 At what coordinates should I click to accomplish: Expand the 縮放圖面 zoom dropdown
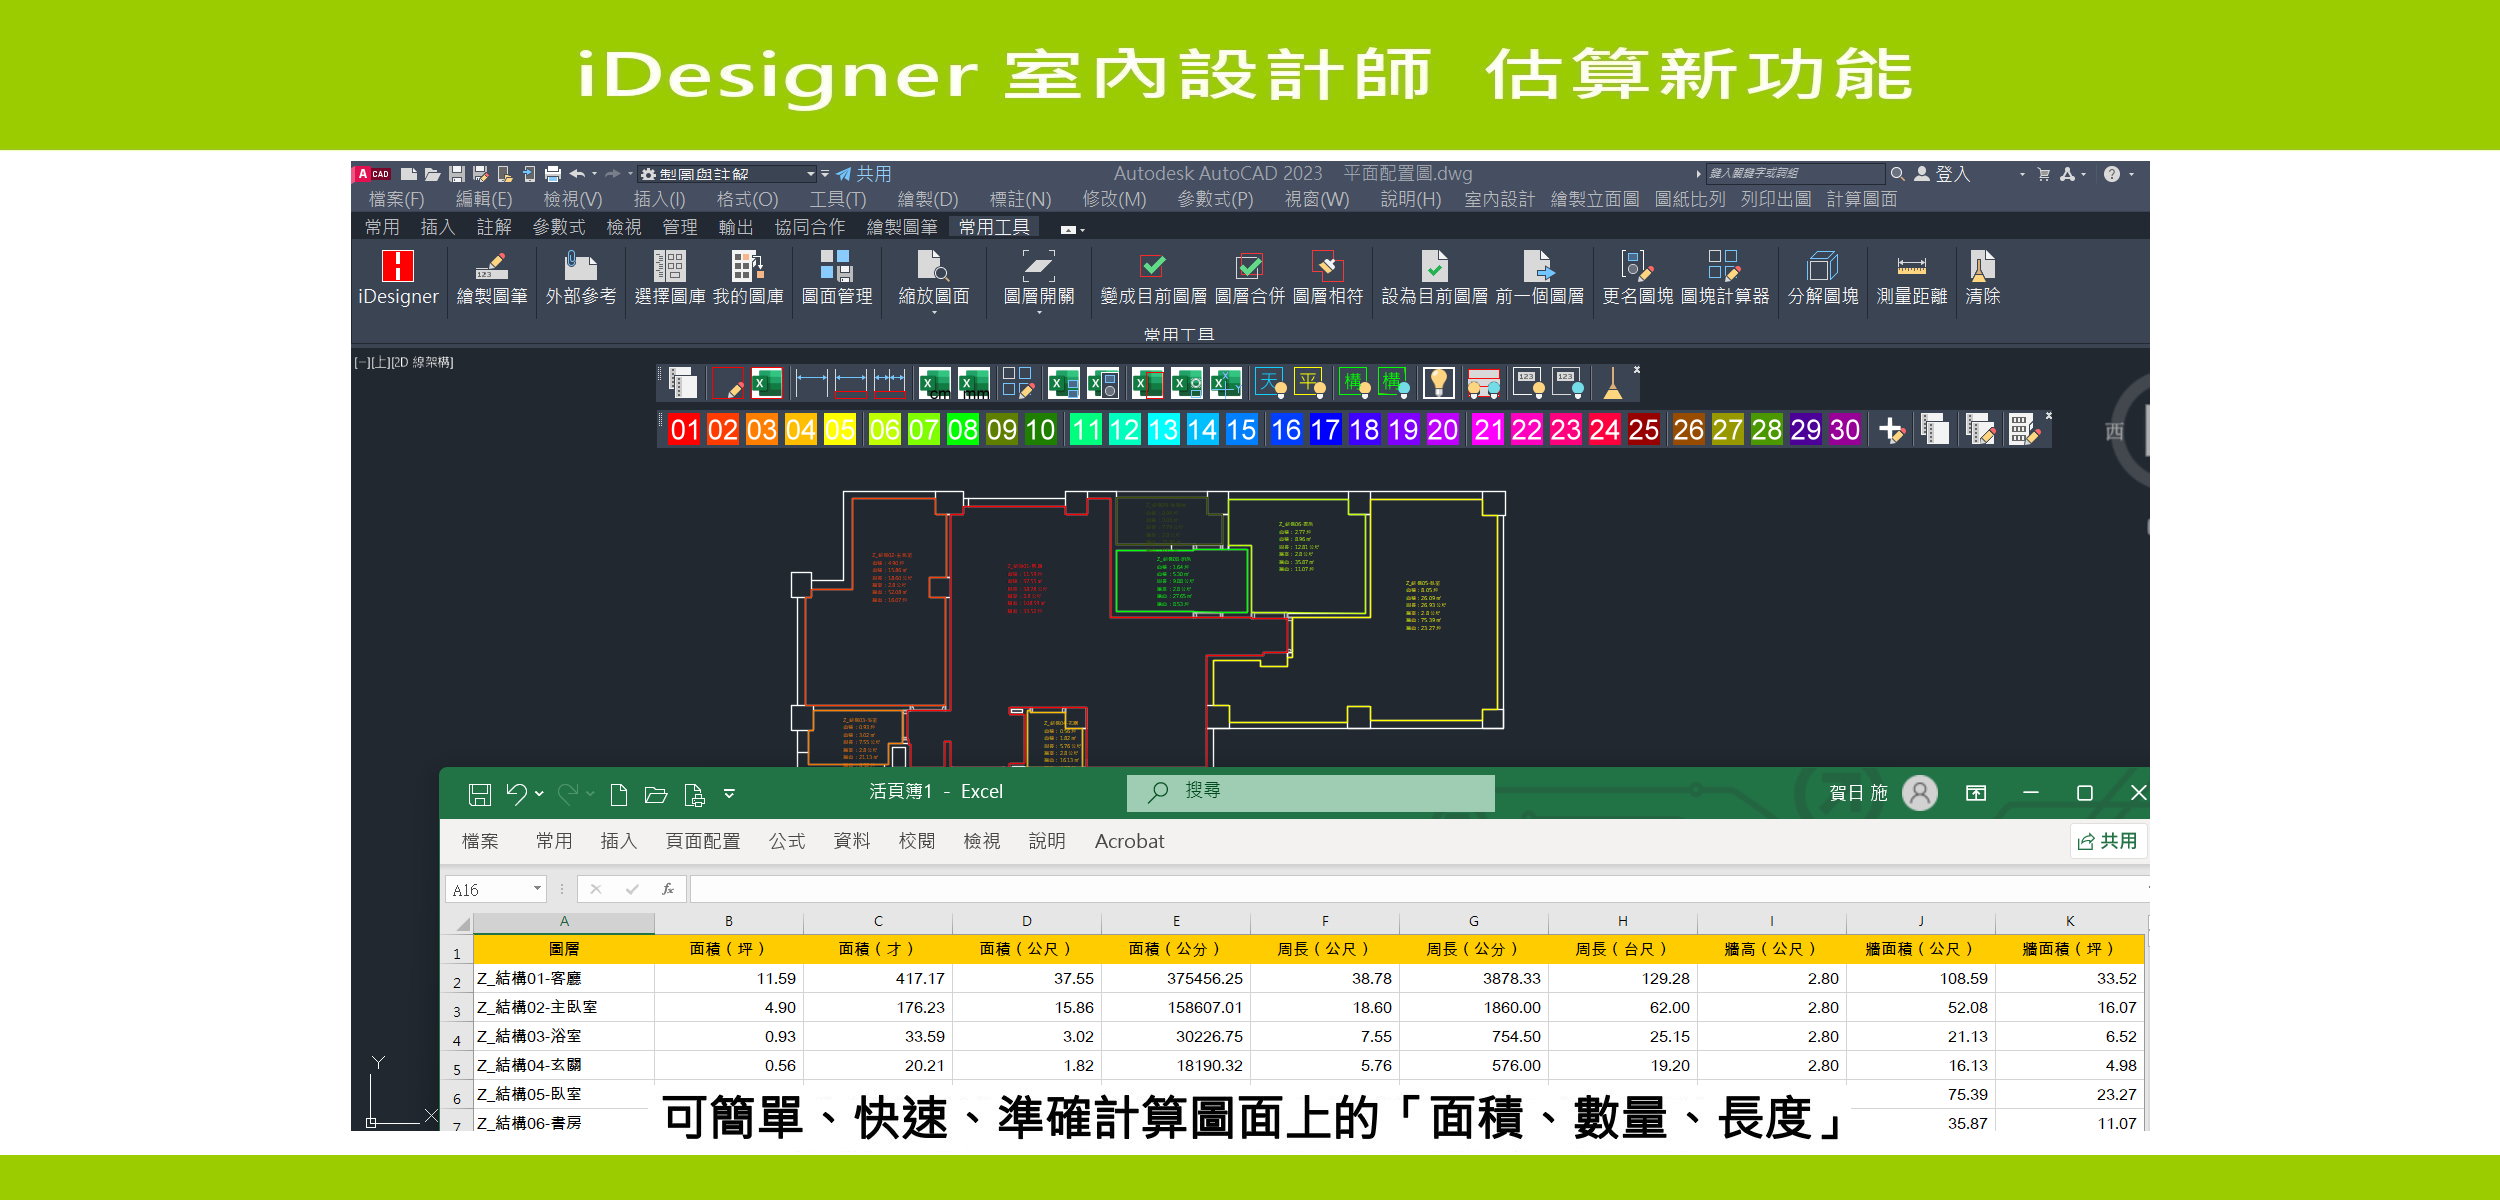pyautogui.click(x=934, y=313)
